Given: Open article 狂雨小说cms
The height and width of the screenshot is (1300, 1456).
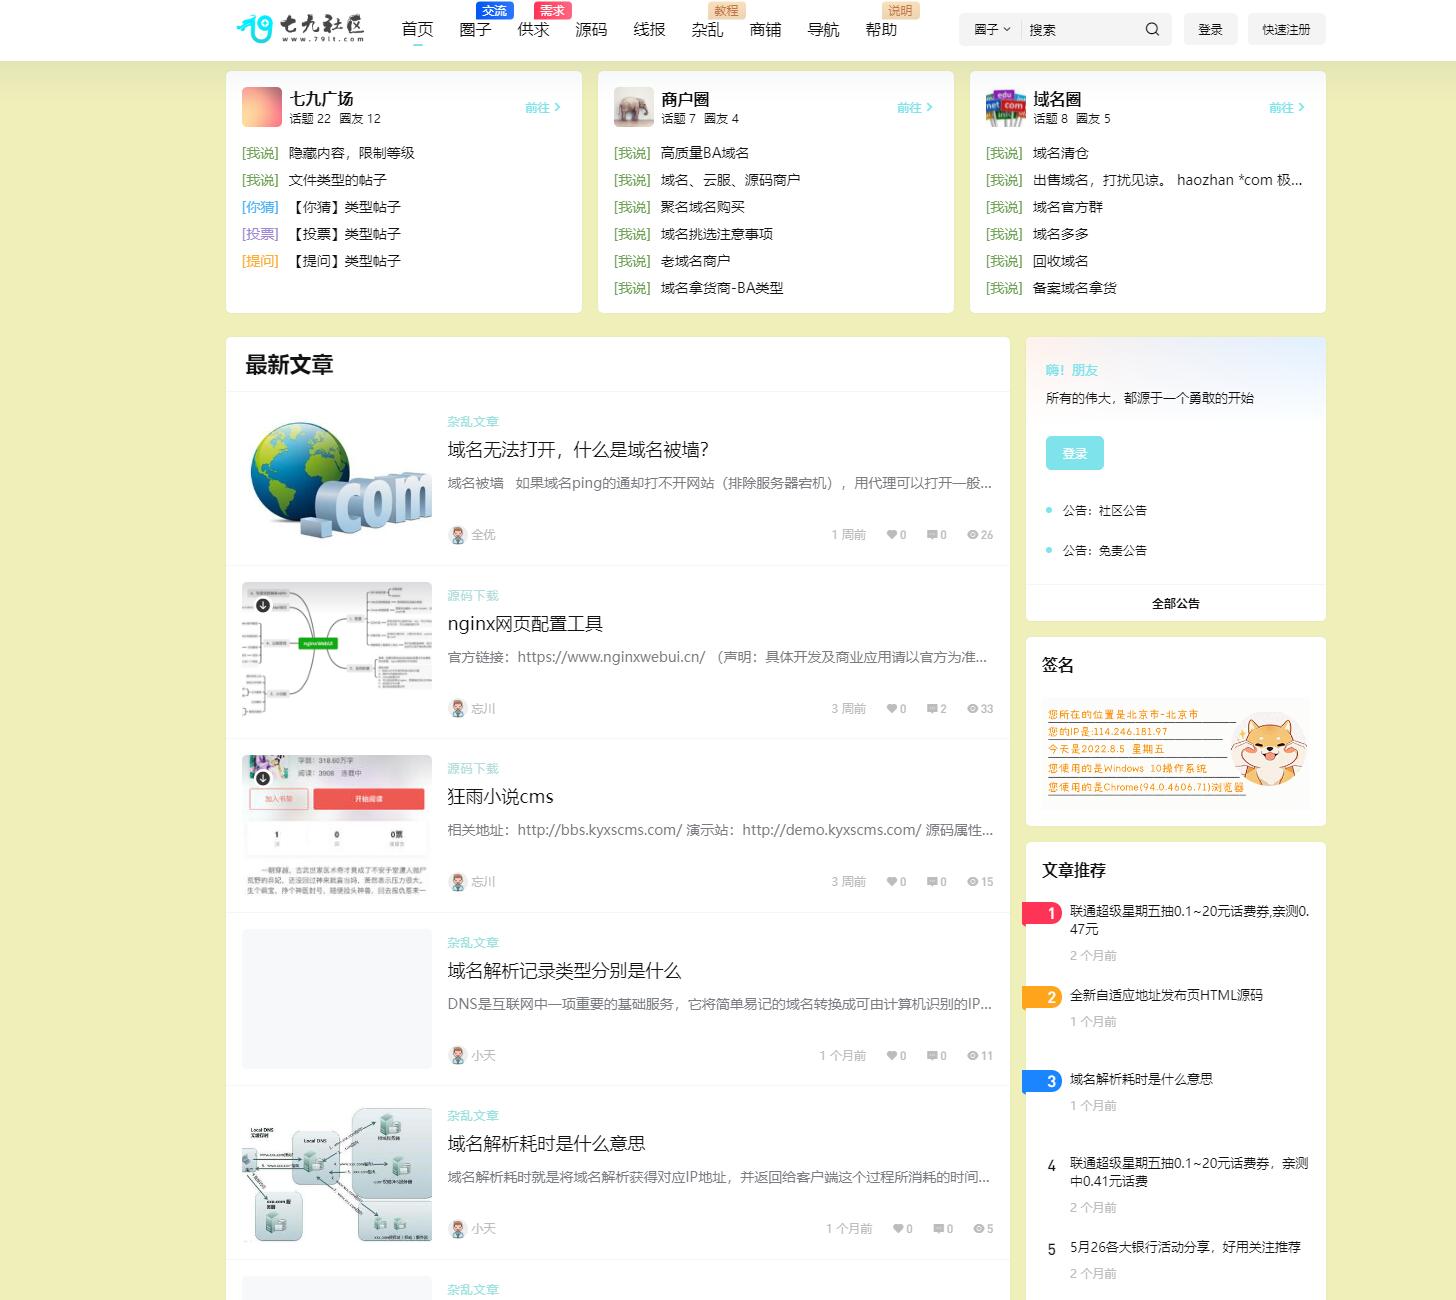Looking at the screenshot, I should tap(500, 797).
